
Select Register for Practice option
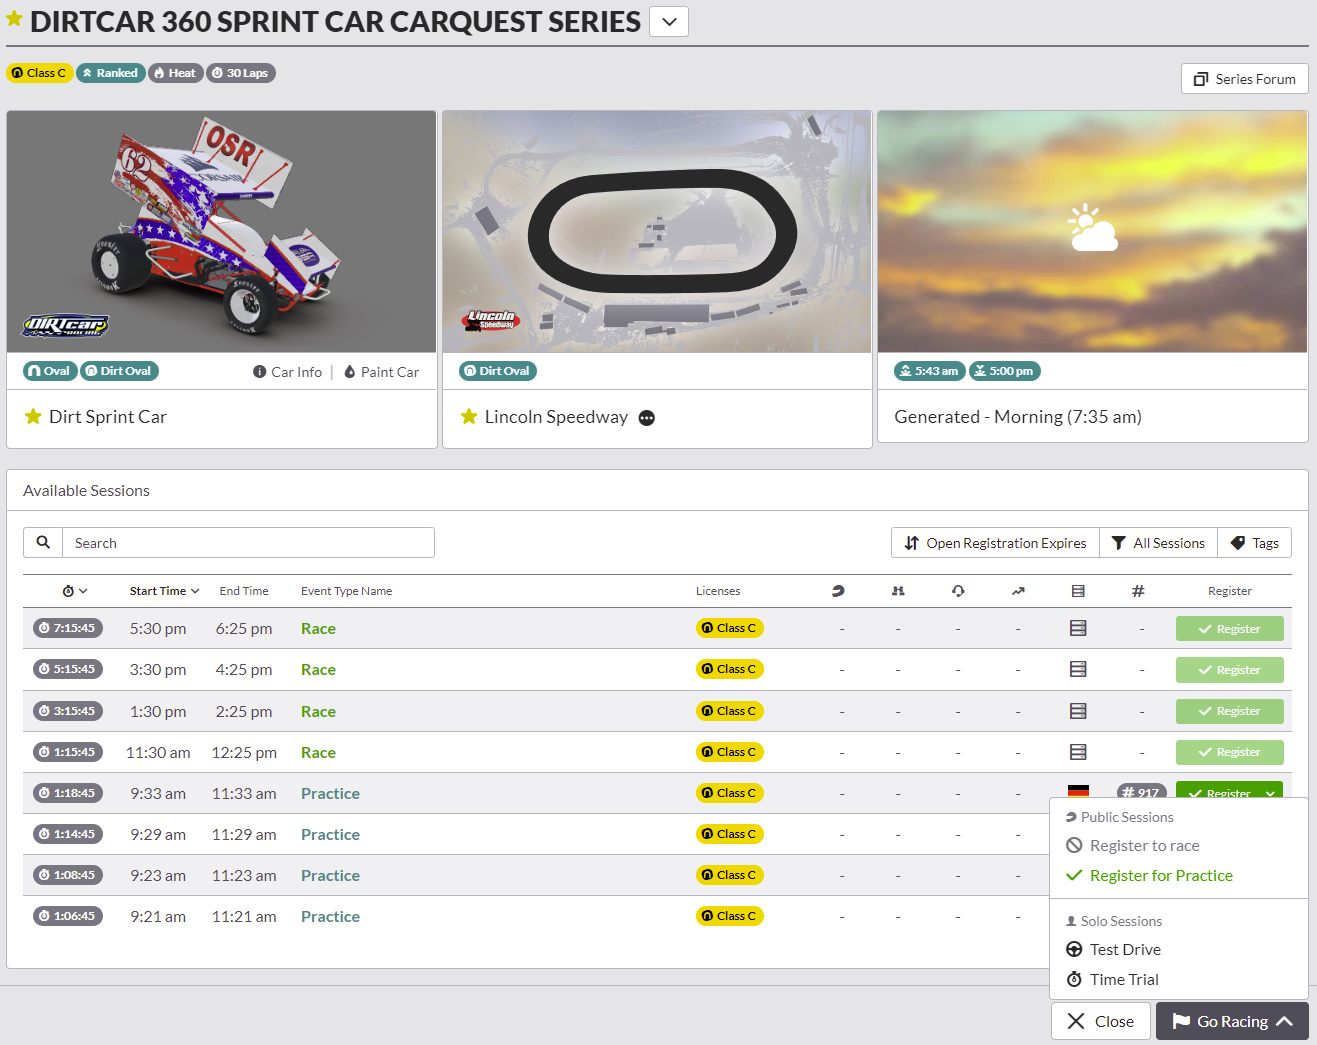[x=1160, y=876]
